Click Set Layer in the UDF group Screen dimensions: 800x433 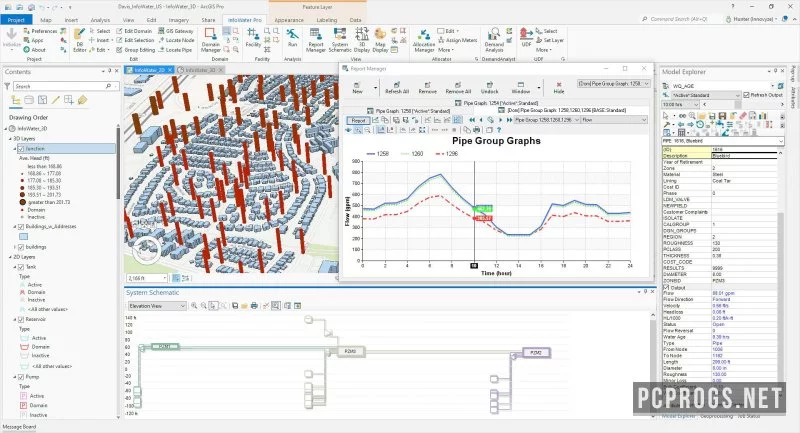point(549,40)
